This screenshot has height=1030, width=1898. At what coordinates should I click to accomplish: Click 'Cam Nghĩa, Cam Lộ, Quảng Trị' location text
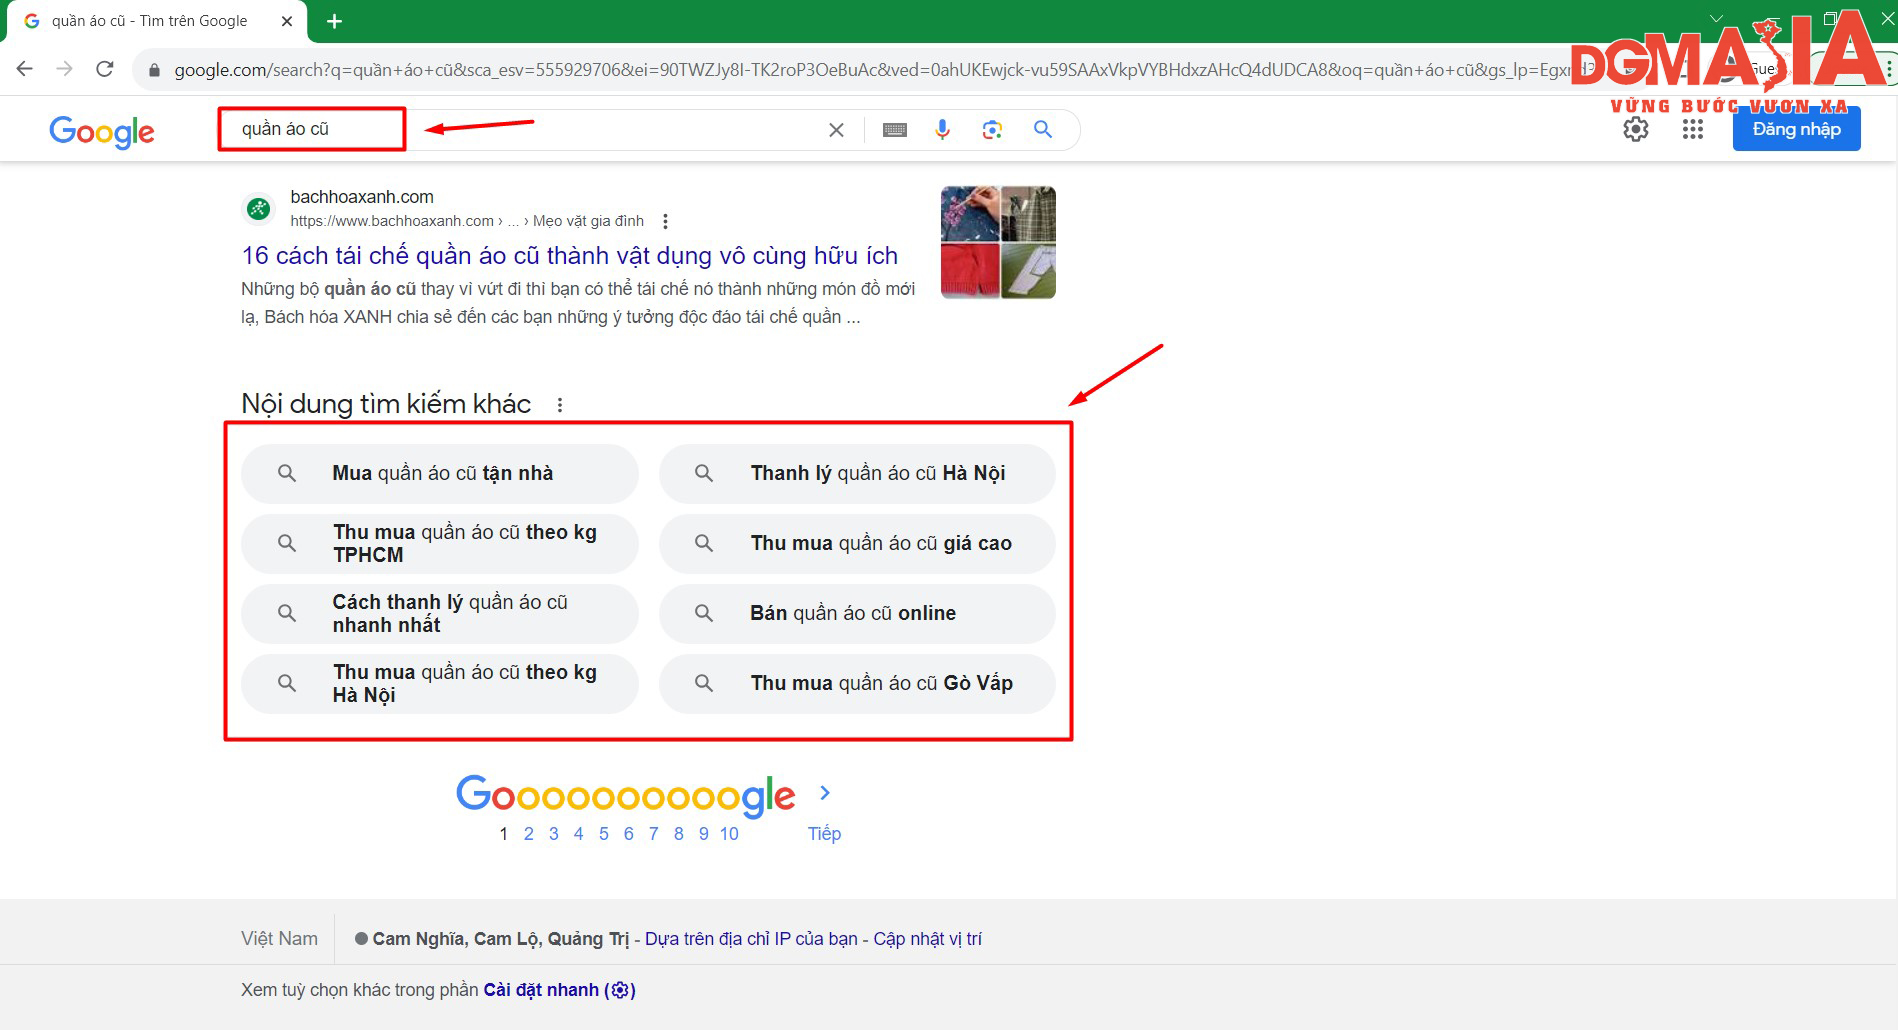(501, 939)
